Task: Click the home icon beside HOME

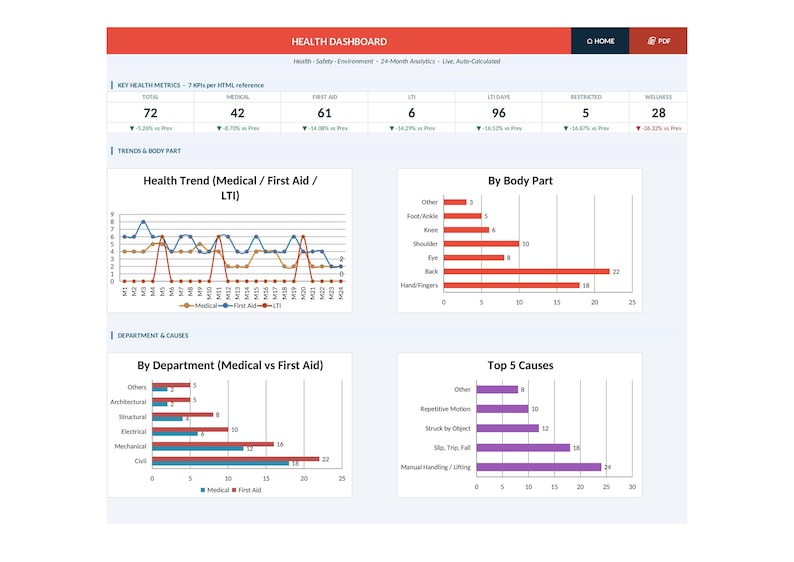Action: [x=589, y=41]
